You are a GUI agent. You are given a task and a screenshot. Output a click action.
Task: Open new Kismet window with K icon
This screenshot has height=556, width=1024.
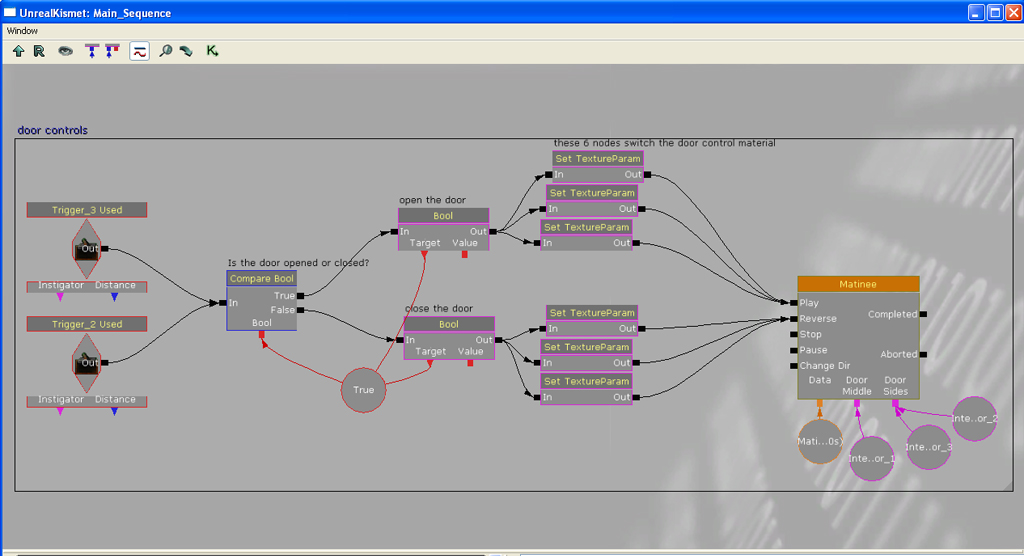point(212,51)
